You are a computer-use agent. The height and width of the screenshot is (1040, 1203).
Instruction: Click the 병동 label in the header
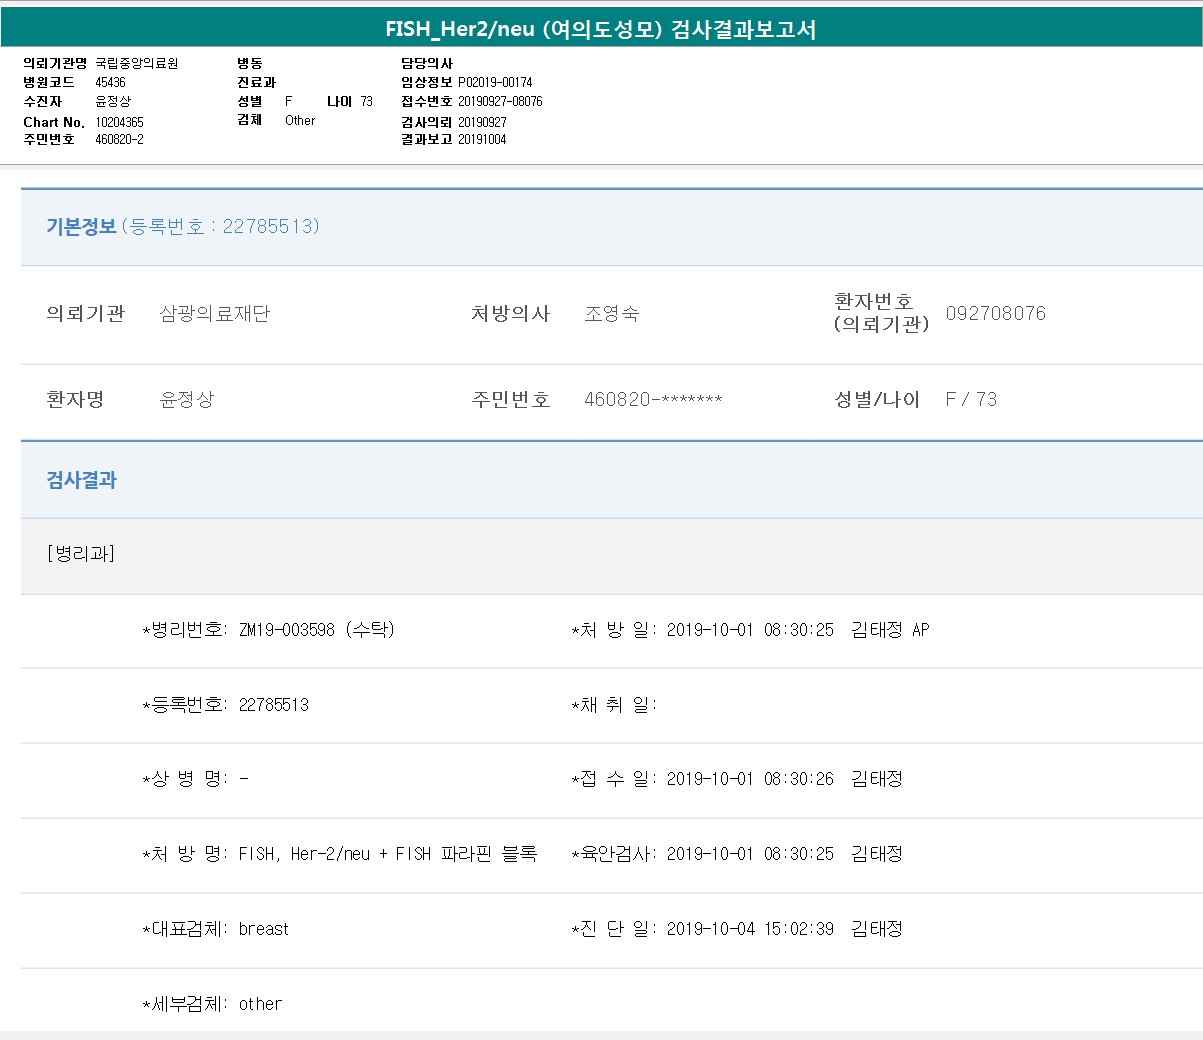point(250,63)
